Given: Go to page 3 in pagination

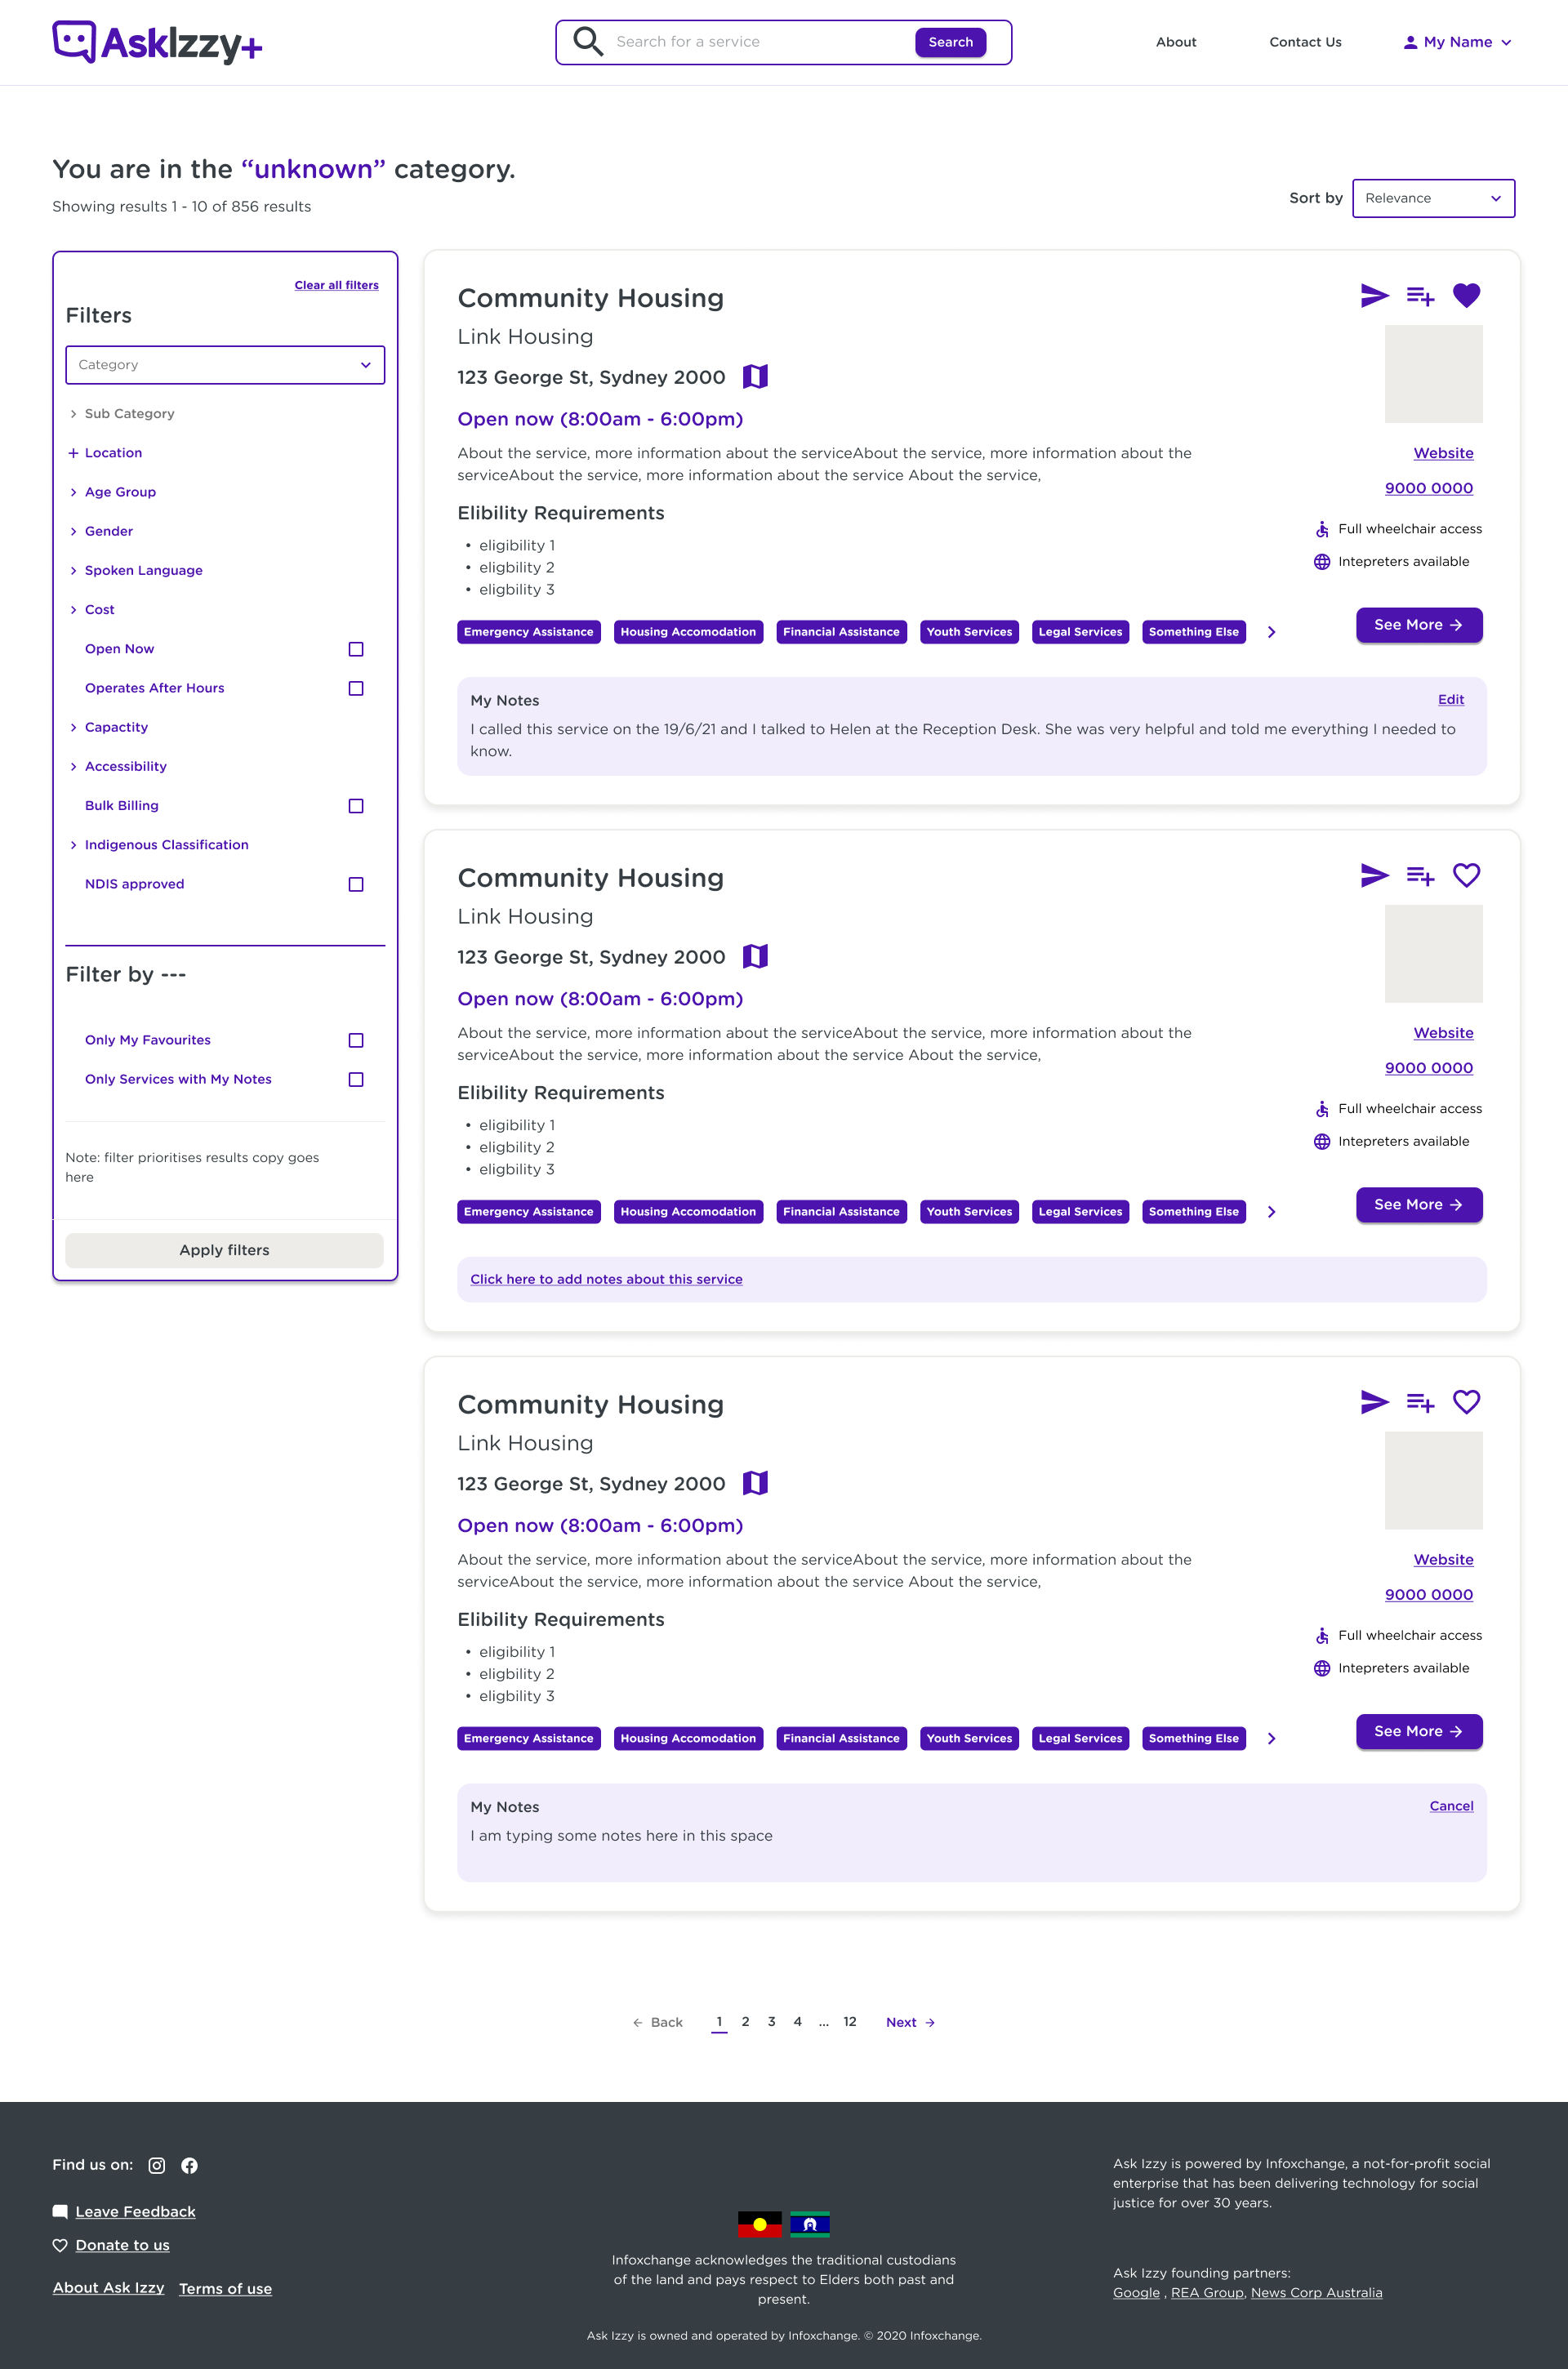Looking at the screenshot, I should pos(771,2021).
